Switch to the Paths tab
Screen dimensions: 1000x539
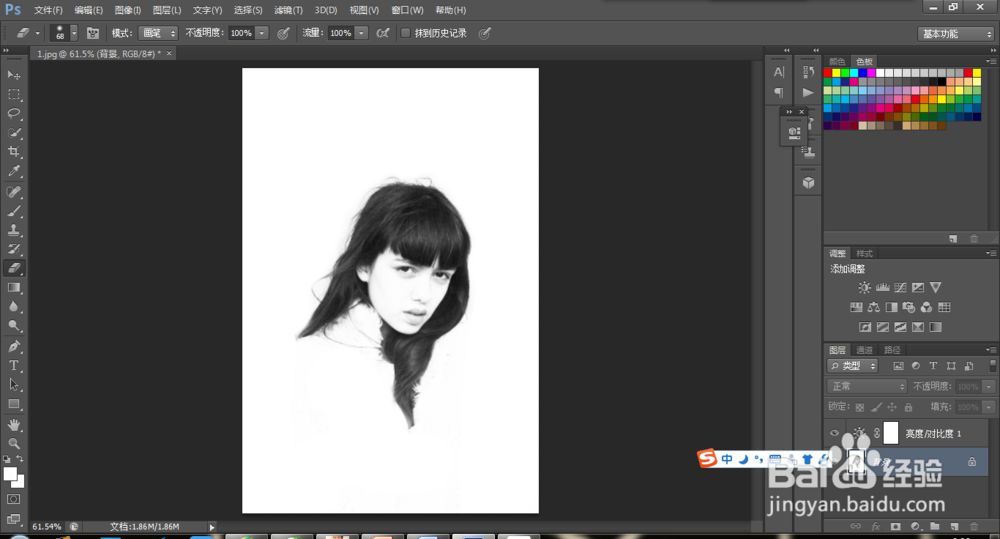click(892, 350)
